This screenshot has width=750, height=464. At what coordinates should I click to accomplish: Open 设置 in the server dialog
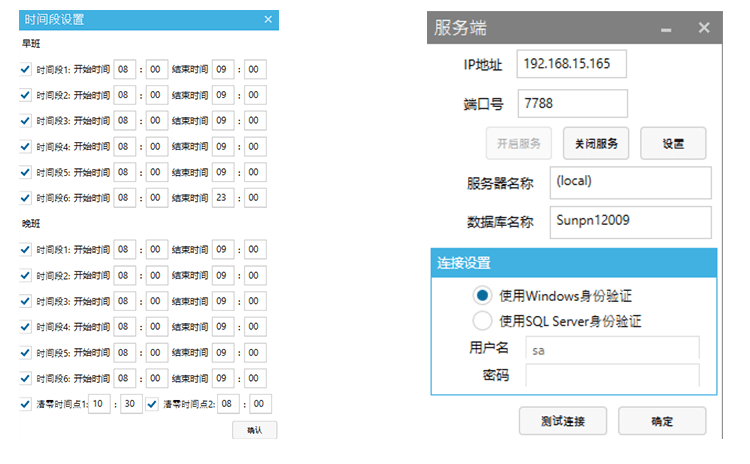pos(673,143)
